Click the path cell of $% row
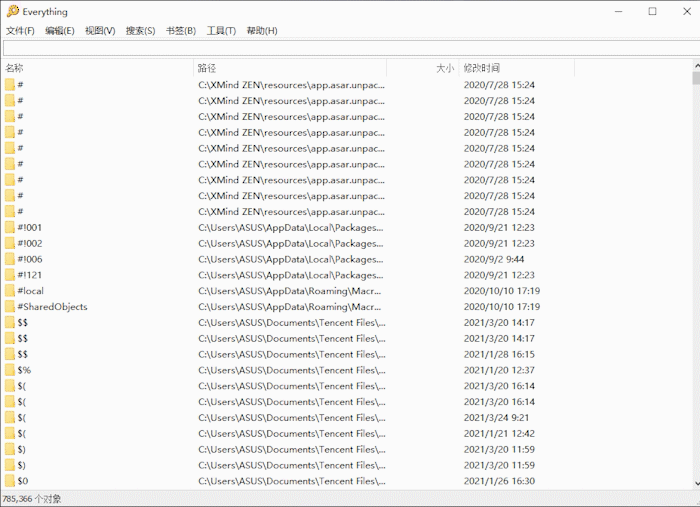The height and width of the screenshot is (507, 700). [292, 370]
